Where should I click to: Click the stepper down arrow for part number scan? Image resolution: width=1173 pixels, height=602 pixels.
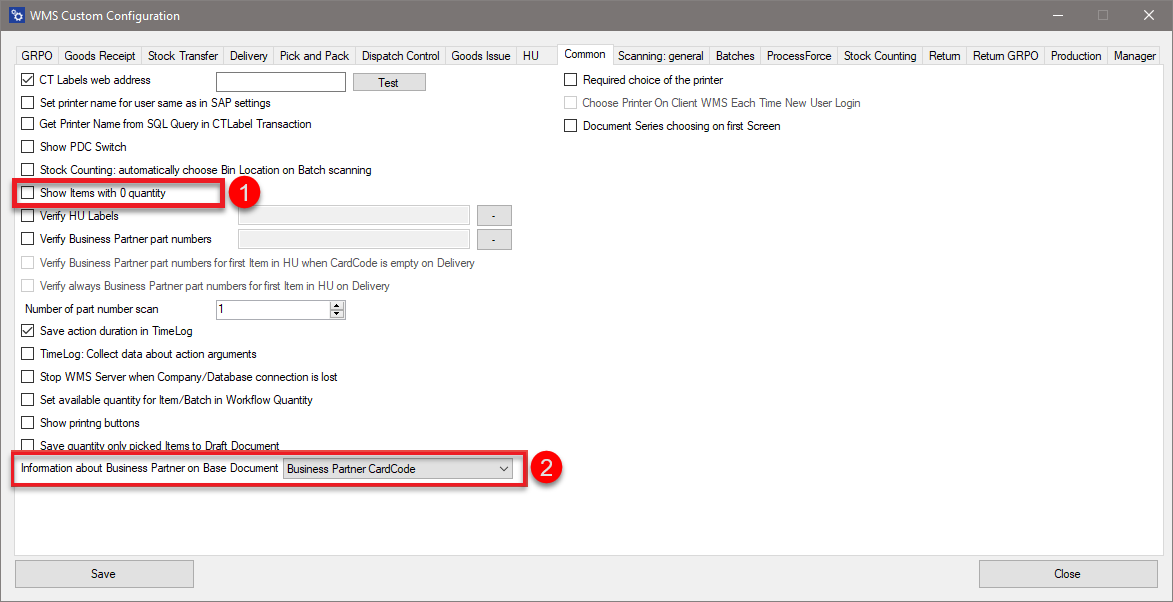(x=337, y=314)
